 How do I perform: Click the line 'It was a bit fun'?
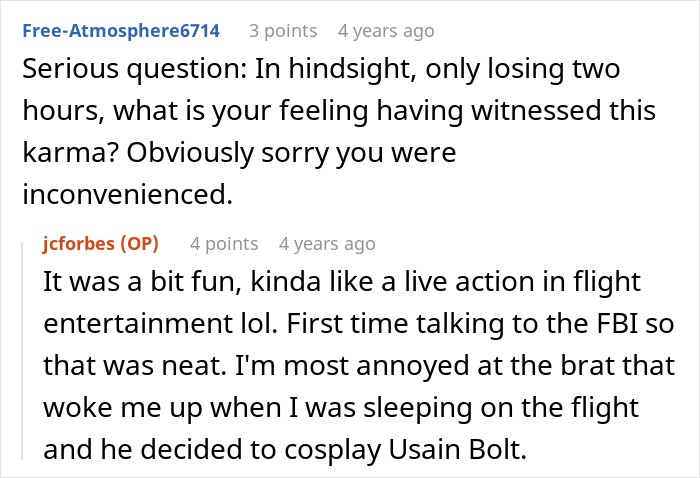tap(342, 282)
